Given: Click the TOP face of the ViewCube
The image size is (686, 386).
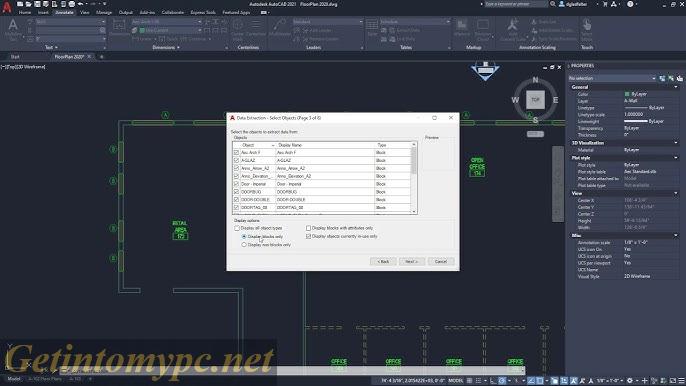Looking at the screenshot, I should pyautogui.click(x=535, y=100).
